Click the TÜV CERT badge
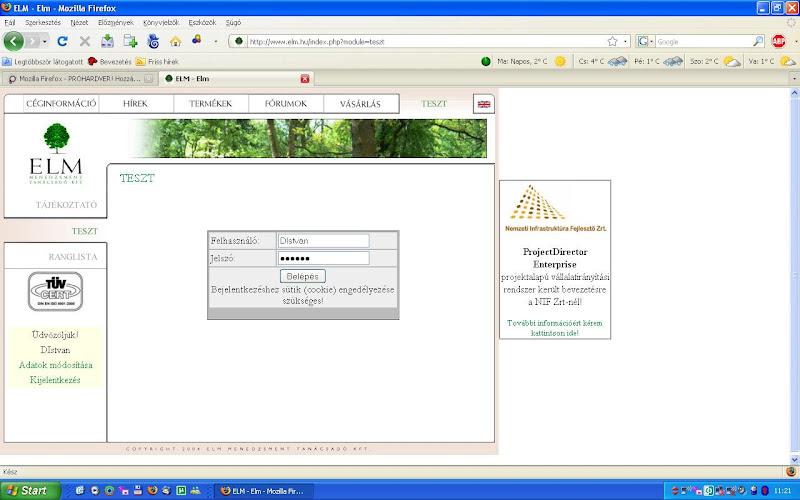This screenshot has width=800, height=500. [x=55, y=291]
